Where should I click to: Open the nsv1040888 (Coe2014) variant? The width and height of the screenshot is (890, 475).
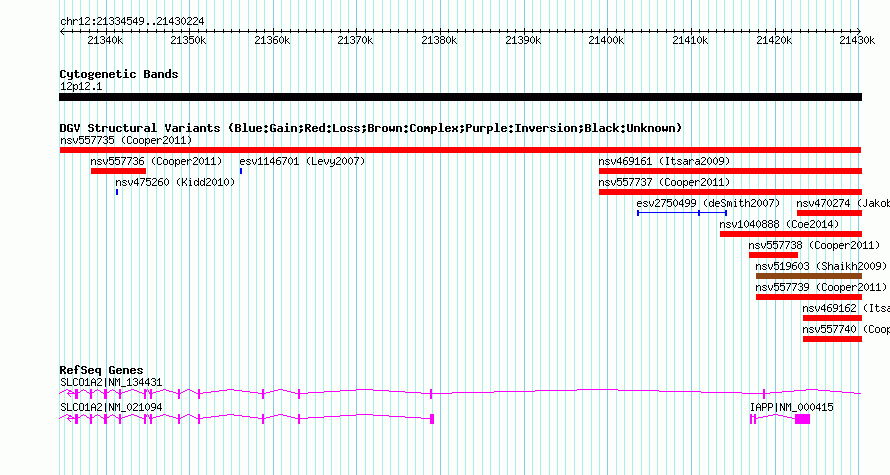pyautogui.click(x=779, y=224)
